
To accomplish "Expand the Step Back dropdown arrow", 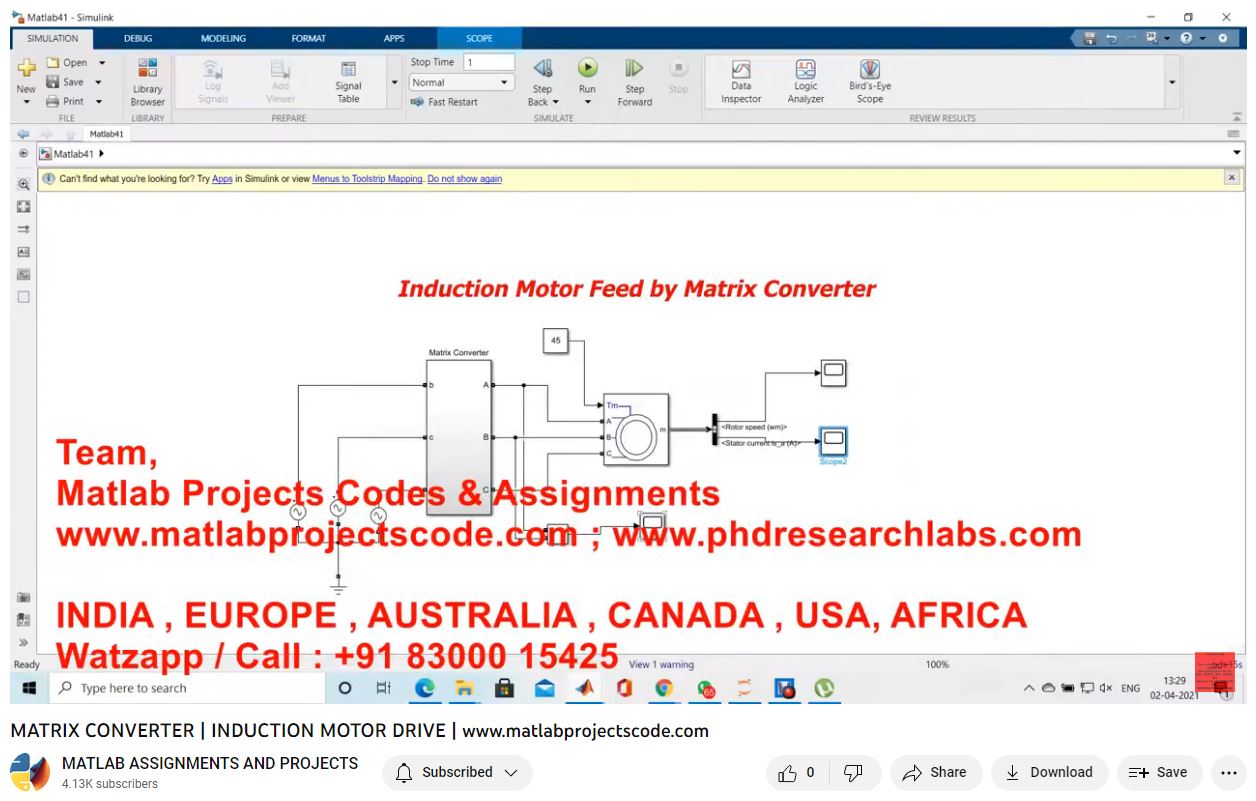I will pyautogui.click(x=556, y=102).
